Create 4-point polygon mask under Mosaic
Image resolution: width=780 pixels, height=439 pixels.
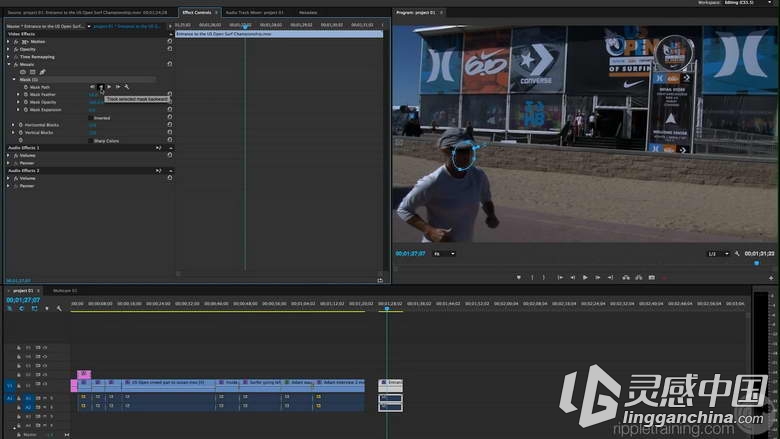pos(33,72)
